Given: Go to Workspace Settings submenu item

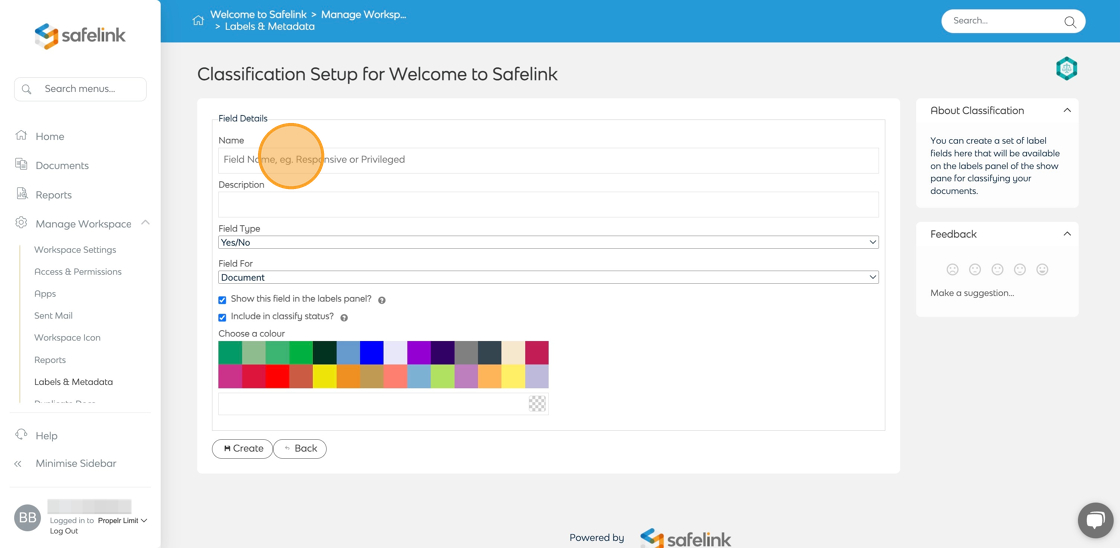Looking at the screenshot, I should click(x=75, y=250).
